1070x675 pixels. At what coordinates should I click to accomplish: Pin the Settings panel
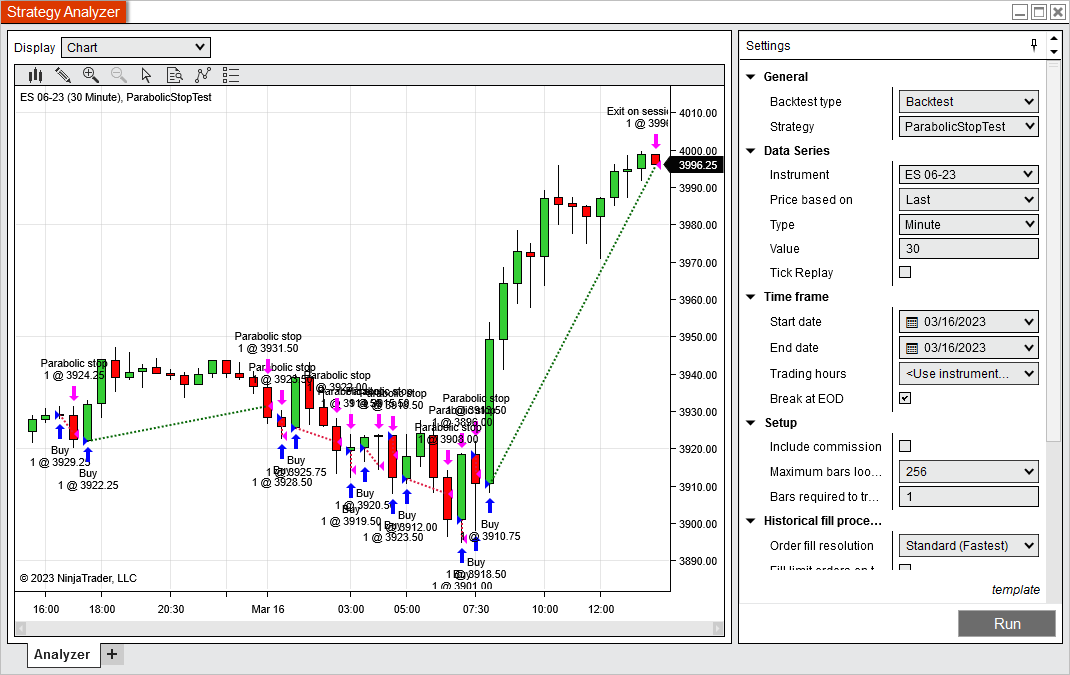(x=1034, y=45)
